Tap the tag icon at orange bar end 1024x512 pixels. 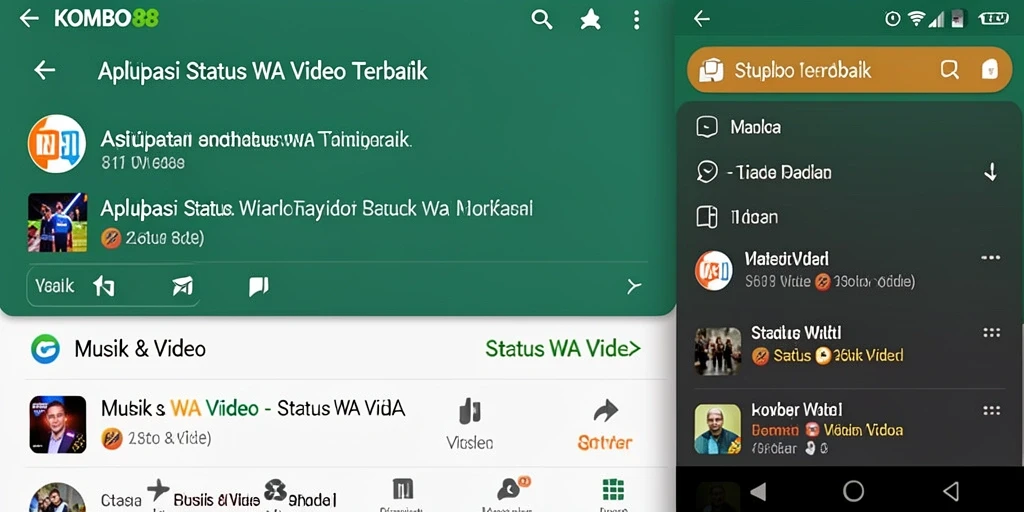(990, 69)
